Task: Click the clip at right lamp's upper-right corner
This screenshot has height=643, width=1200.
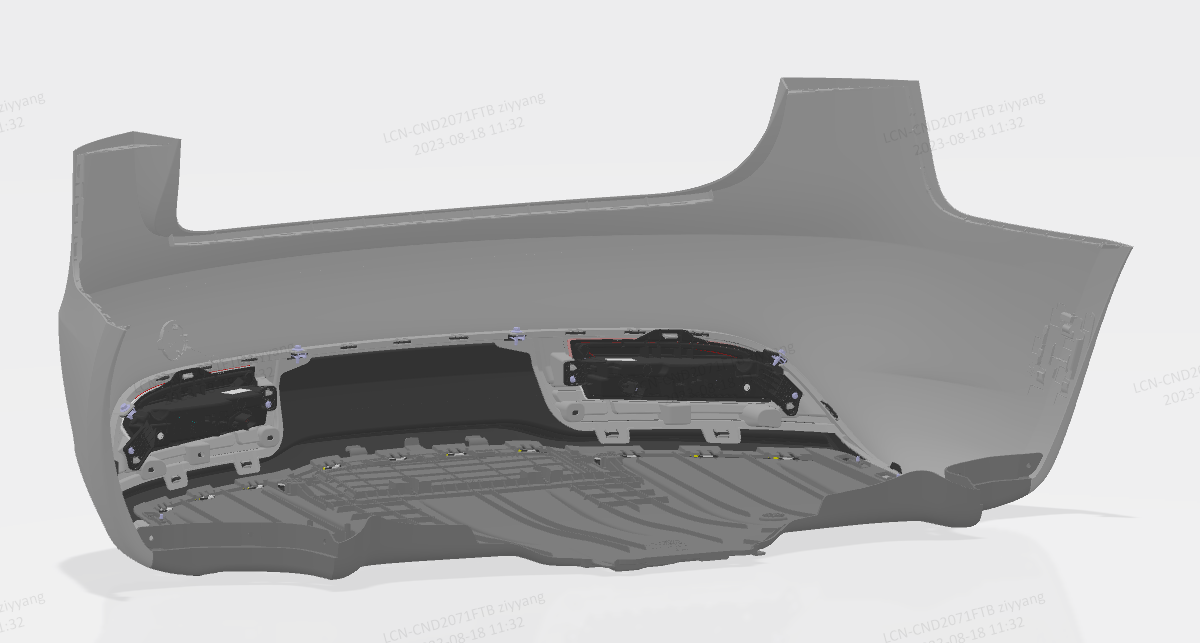Action: [x=778, y=355]
